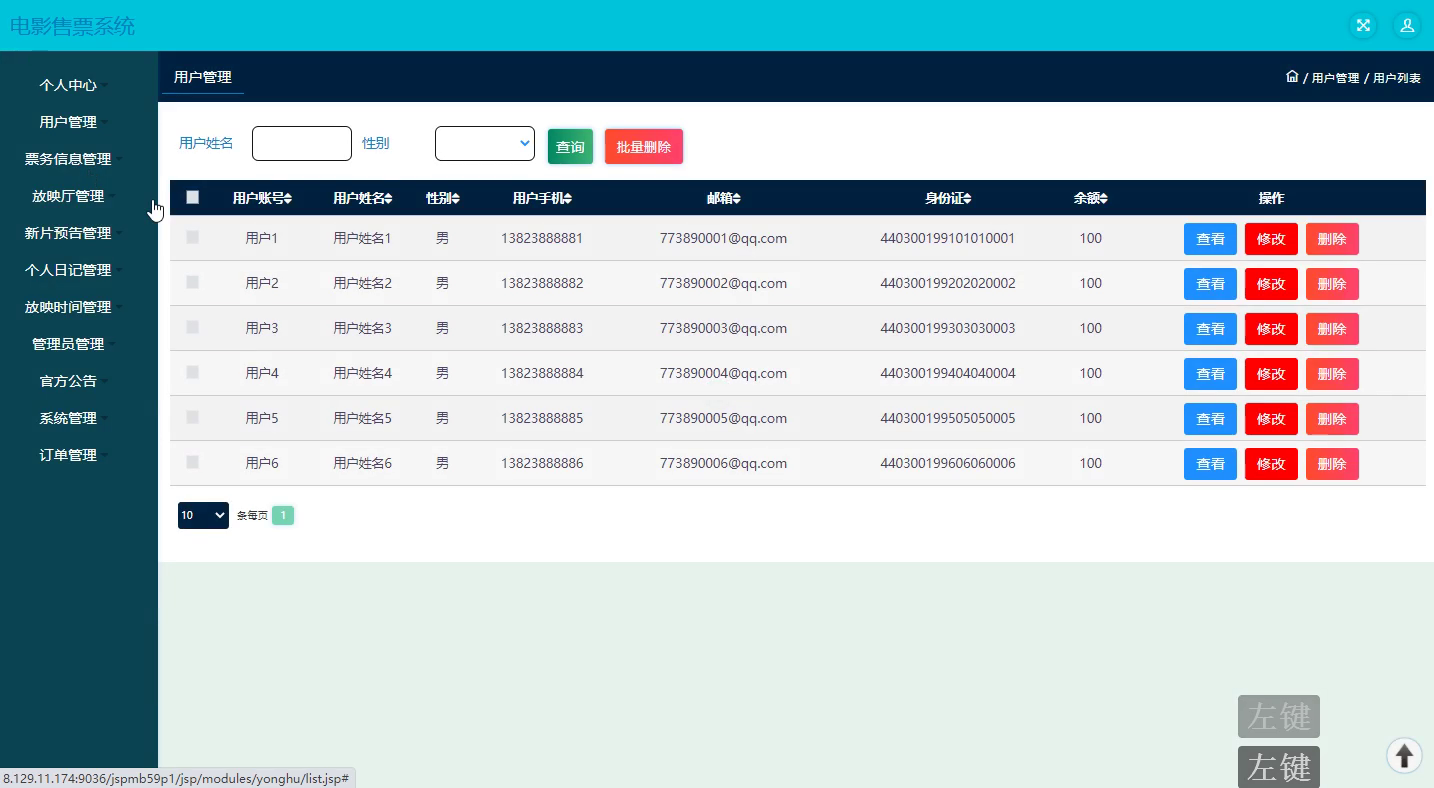Sort by 性别 column arrows
This screenshot has height=788, width=1434.
[456, 199]
